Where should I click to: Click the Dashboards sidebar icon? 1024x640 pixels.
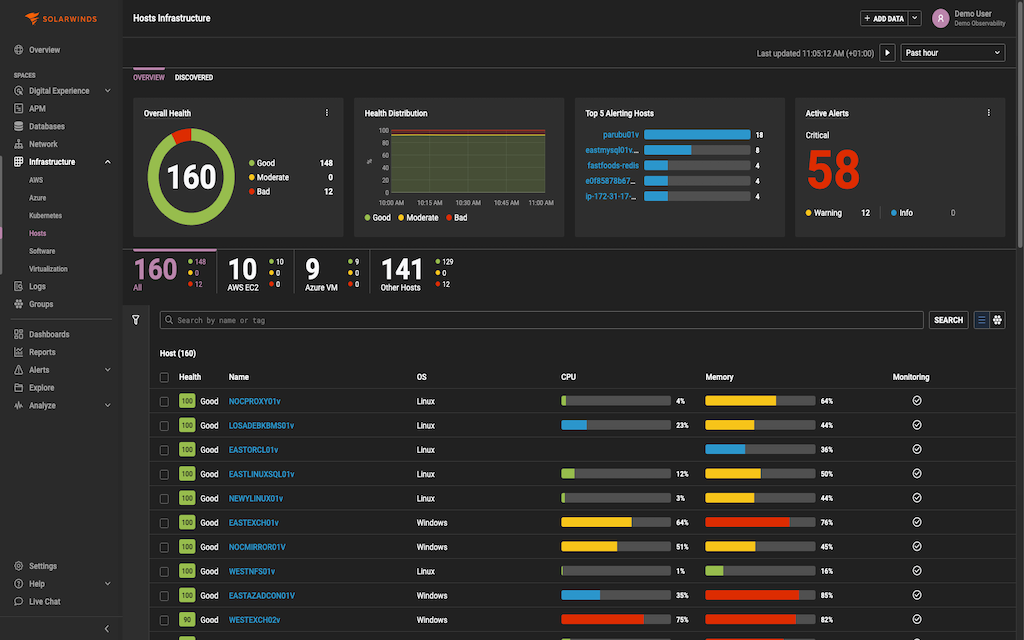(18, 334)
